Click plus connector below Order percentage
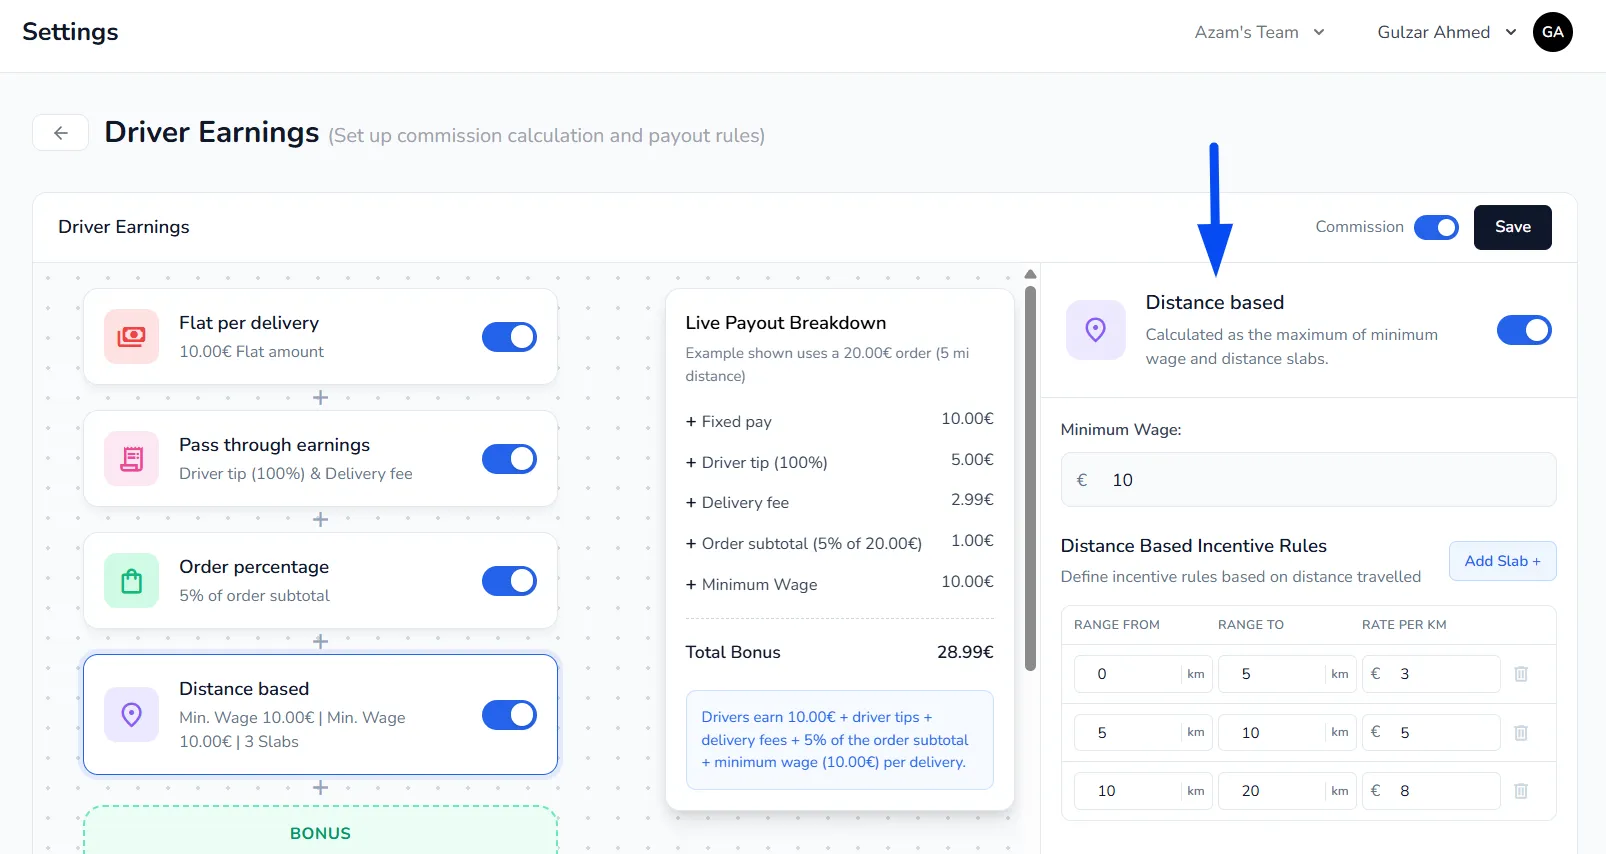This screenshot has height=854, width=1606. [x=320, y=642]
